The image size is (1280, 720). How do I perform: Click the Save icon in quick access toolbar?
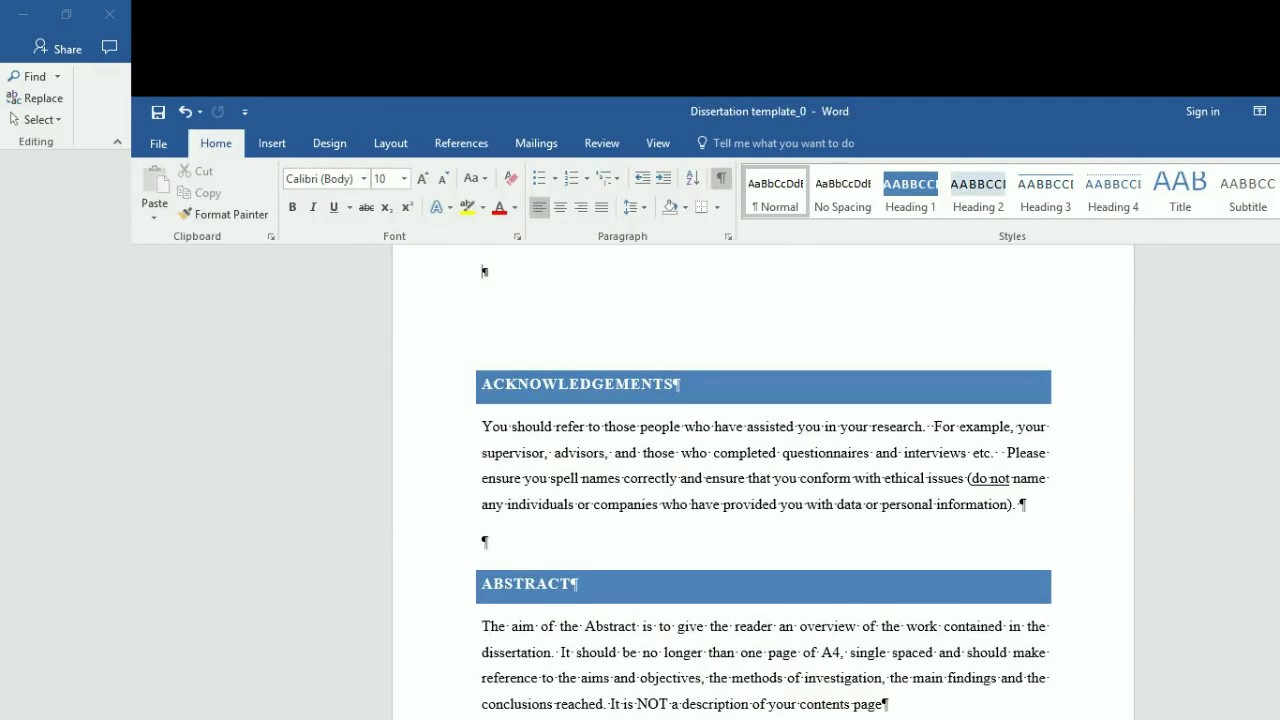pos(158,112)
